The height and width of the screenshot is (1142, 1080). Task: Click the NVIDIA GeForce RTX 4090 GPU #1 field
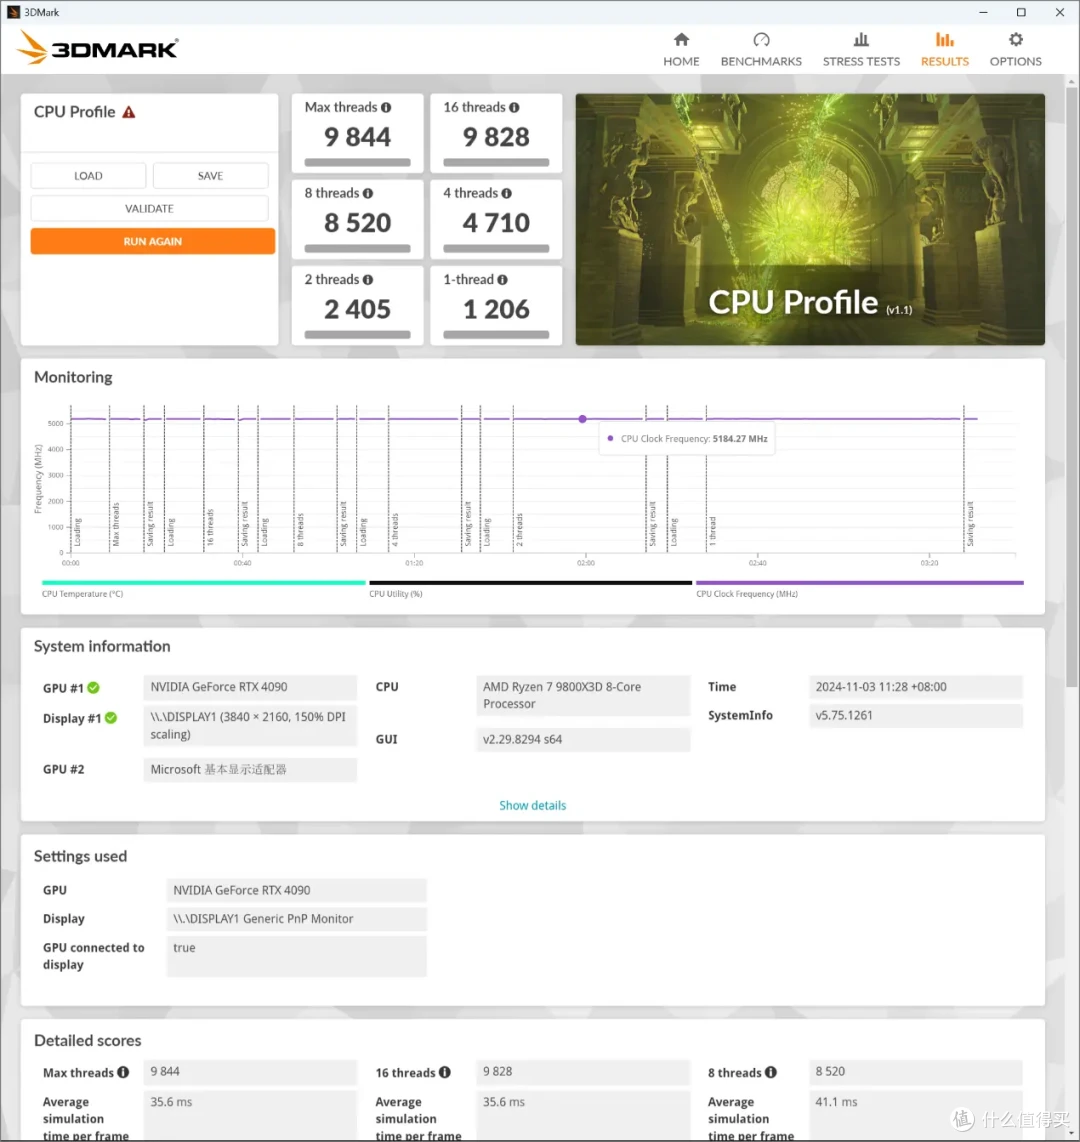coord(250,687)
